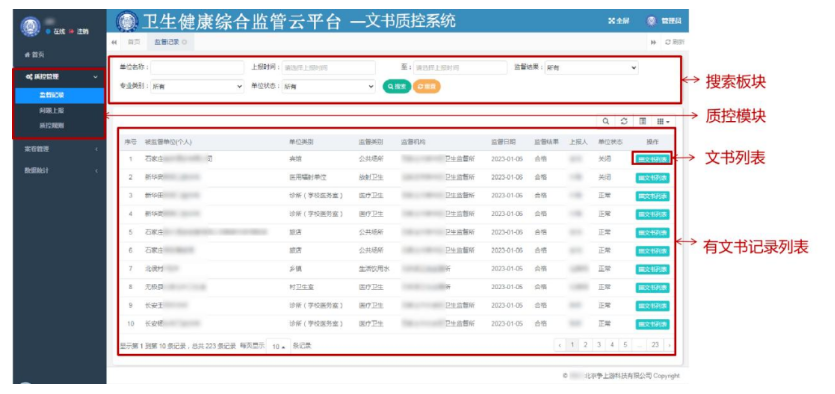Click the 被监督单位(个人) column header
The width and height of the screenshot is (835, 394).
point(168,142)
